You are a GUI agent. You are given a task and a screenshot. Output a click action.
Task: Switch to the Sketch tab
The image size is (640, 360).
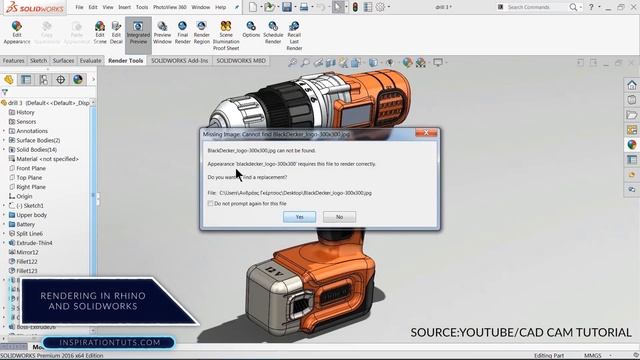point(38,60)
